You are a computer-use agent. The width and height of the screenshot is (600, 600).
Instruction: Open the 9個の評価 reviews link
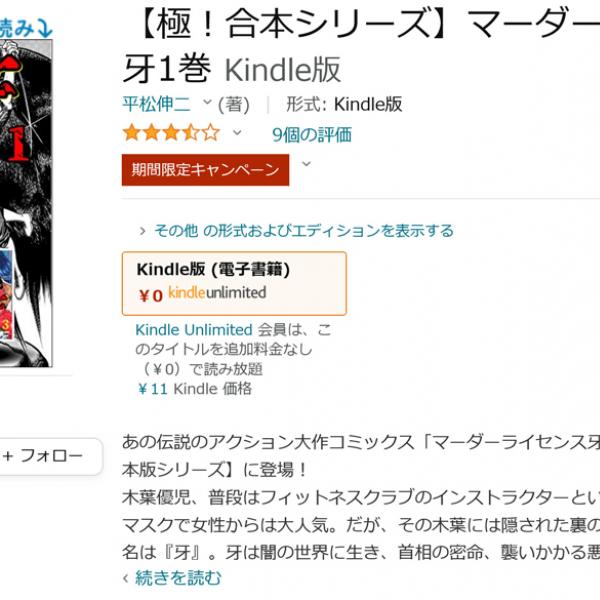[311, 135]
